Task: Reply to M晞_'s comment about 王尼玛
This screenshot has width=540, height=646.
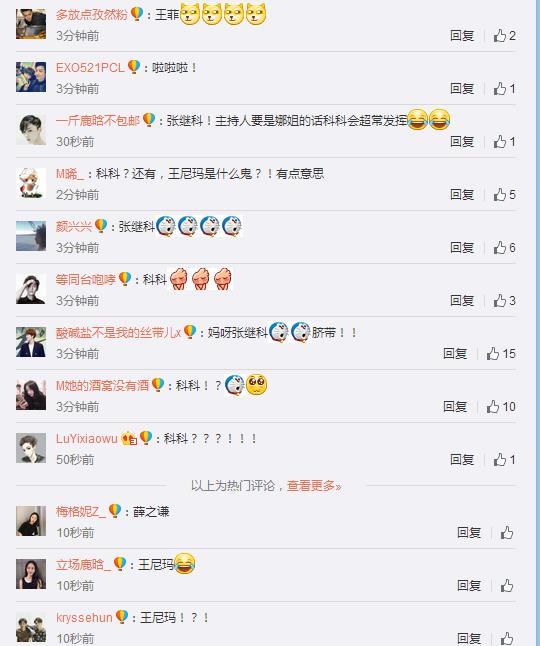Action: [x=462, y=194]
